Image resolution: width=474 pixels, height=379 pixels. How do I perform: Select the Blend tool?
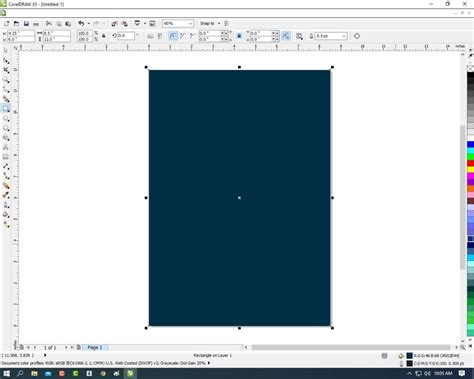tap(6, 186)
